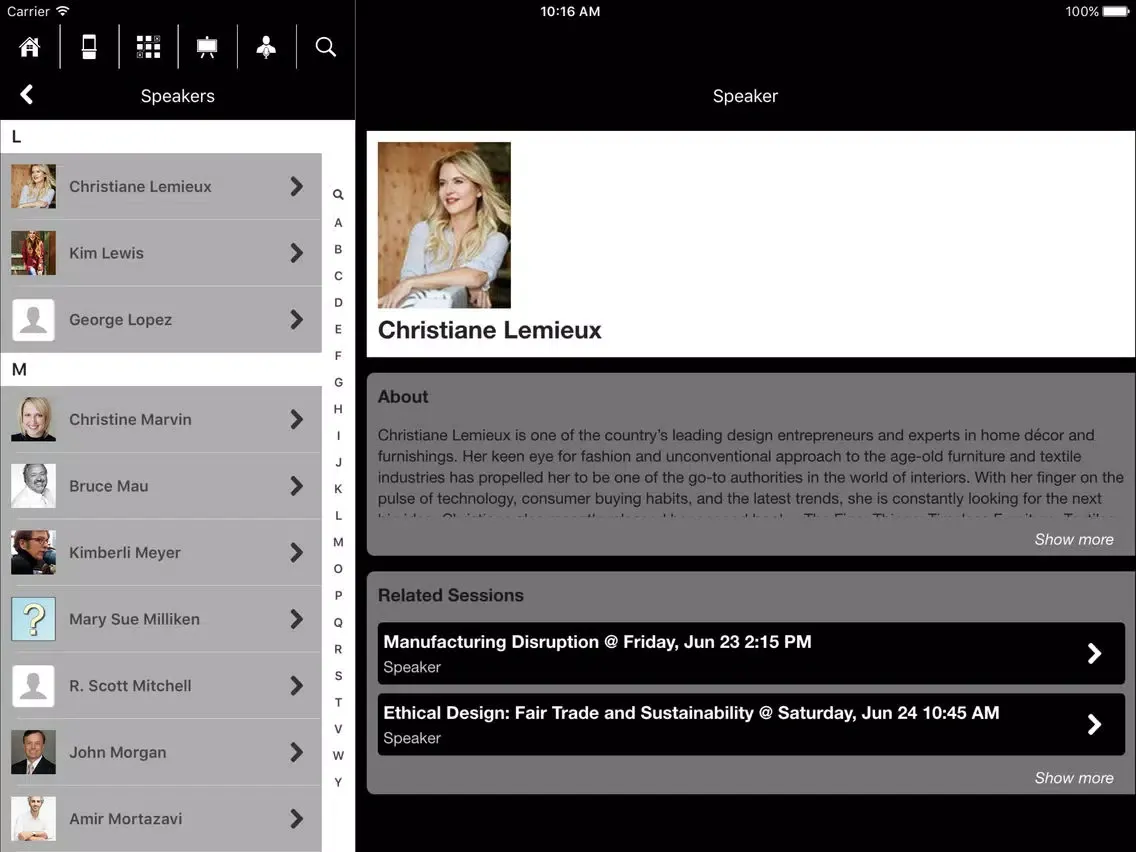Open the mobile device icon in toolbar
This screenshot has height=852, width=1136.
click(x=89, y=47)
